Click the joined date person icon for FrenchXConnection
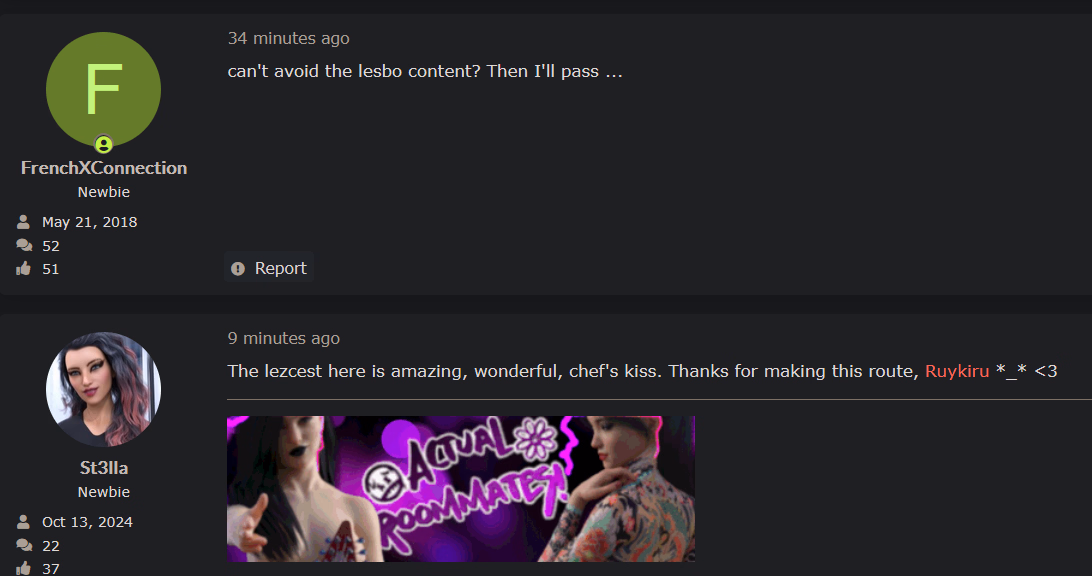 [24, 222]
